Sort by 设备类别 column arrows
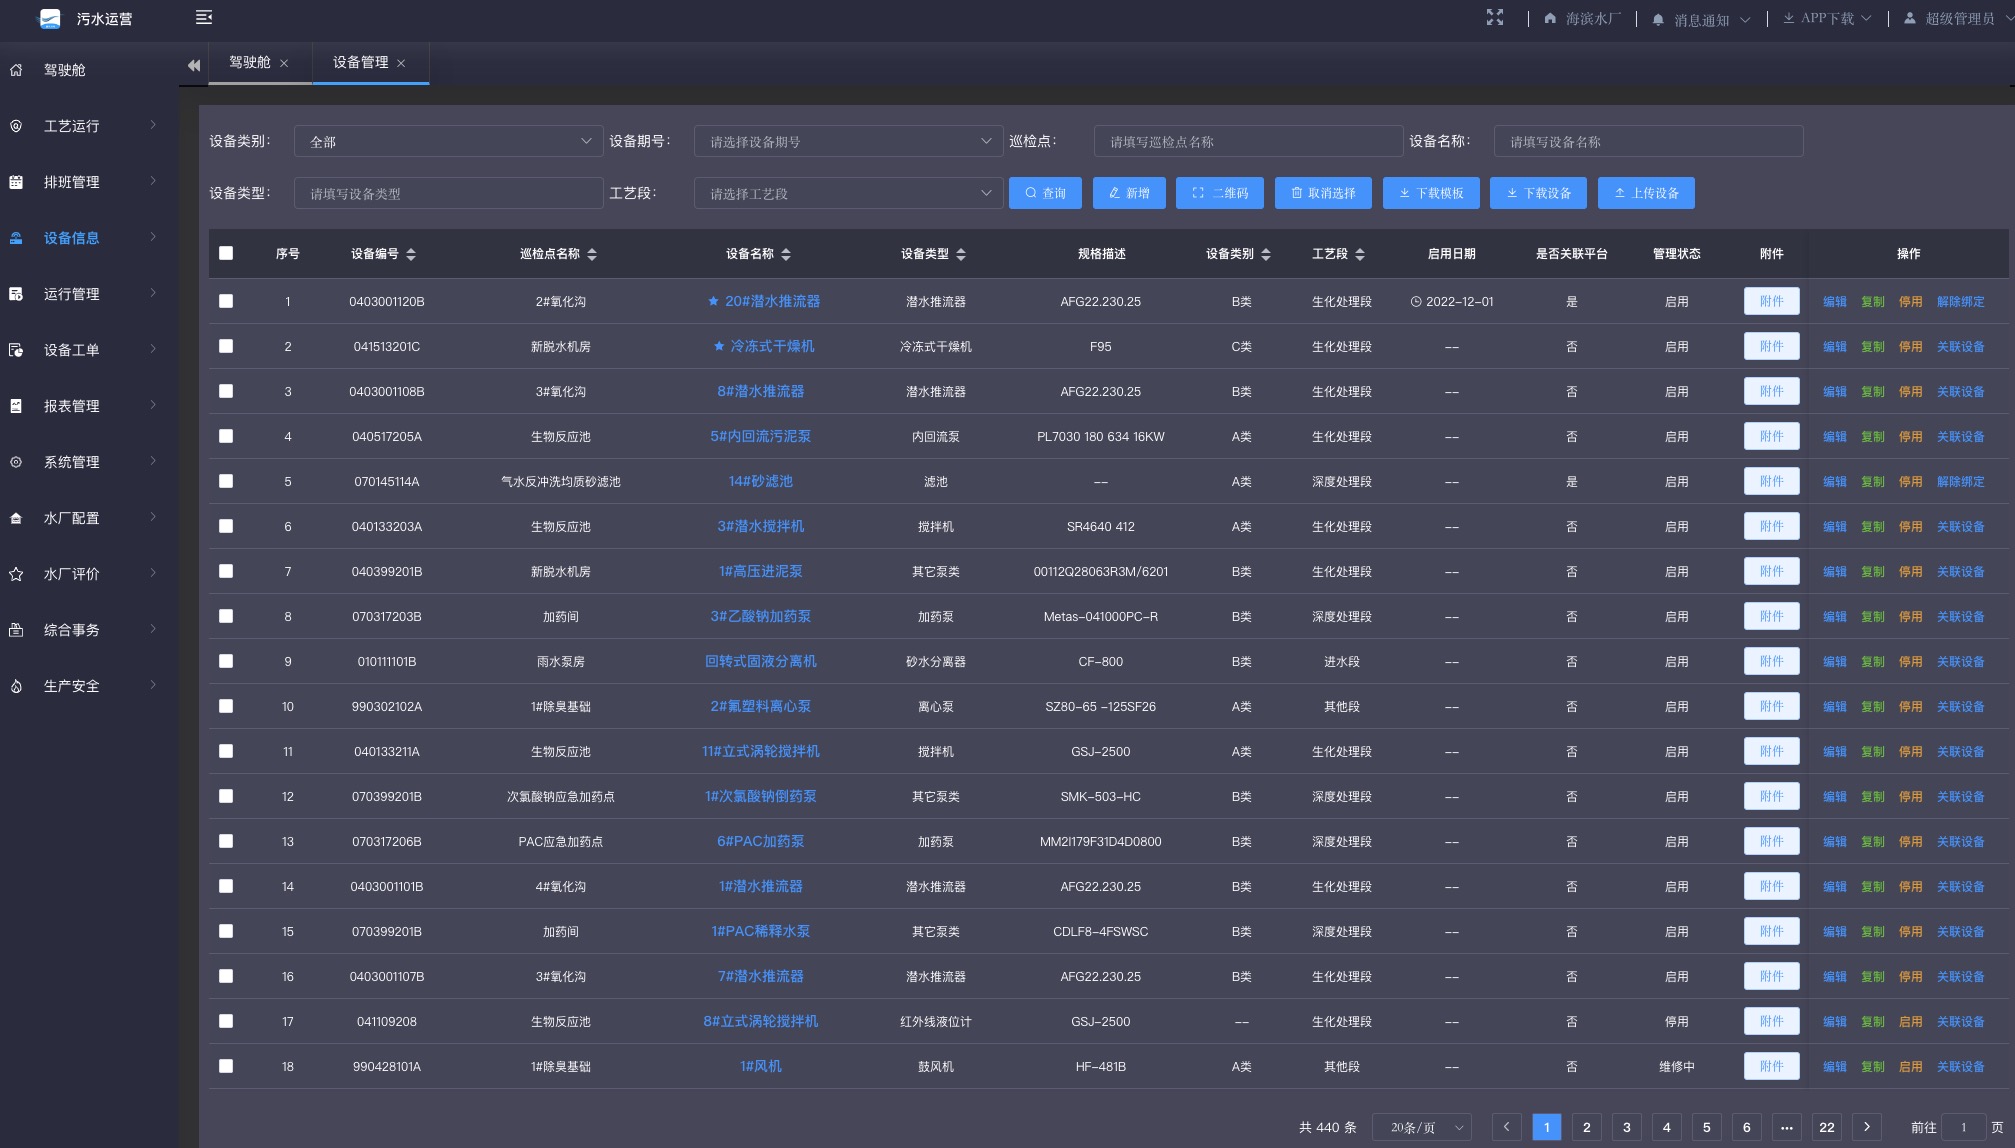Screen dimensions: 2015x1148 [x=1266, y=254]
